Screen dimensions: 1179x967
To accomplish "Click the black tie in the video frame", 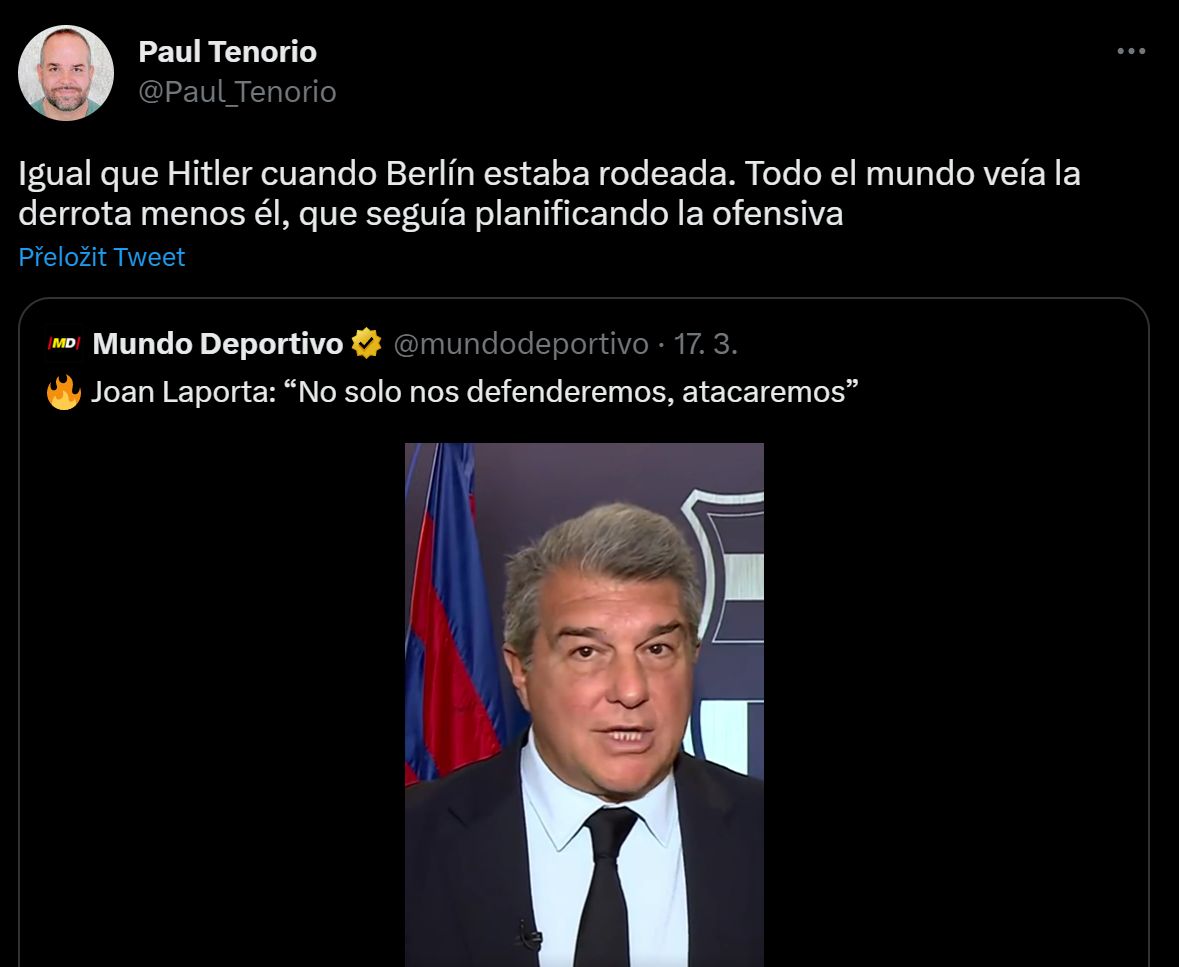I will pos(605,887).
